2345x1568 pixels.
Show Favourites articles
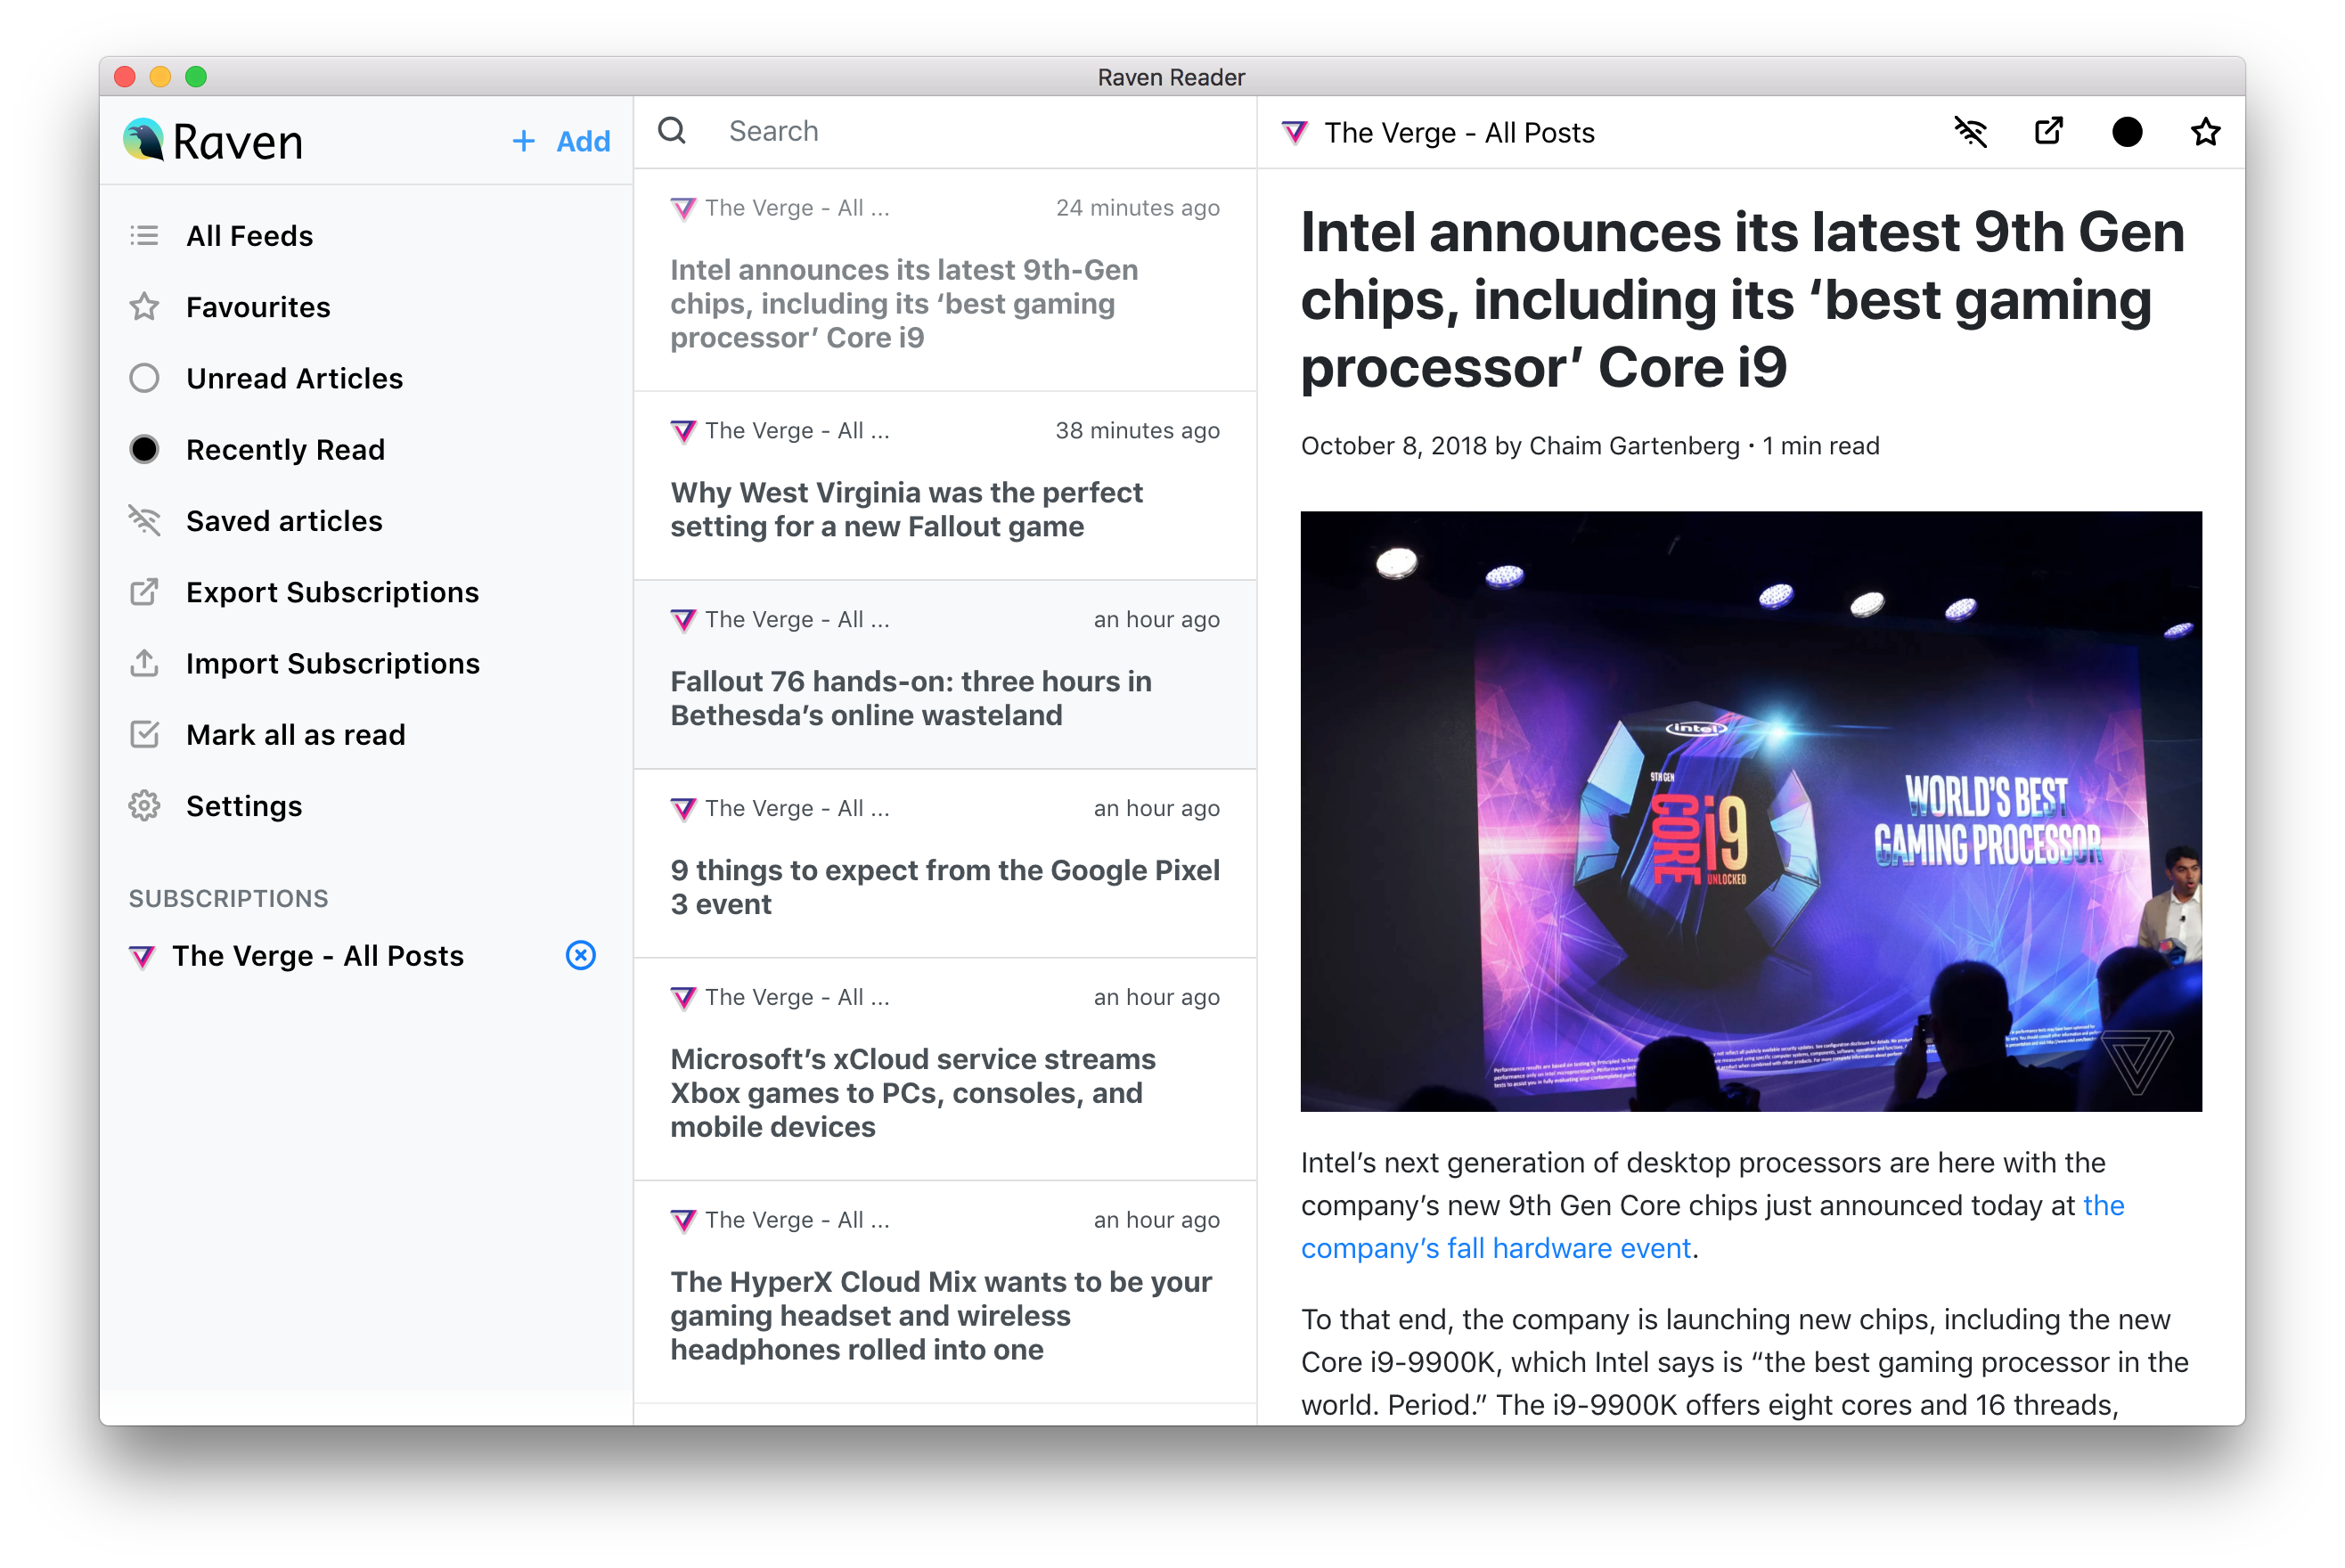point(257,307)
